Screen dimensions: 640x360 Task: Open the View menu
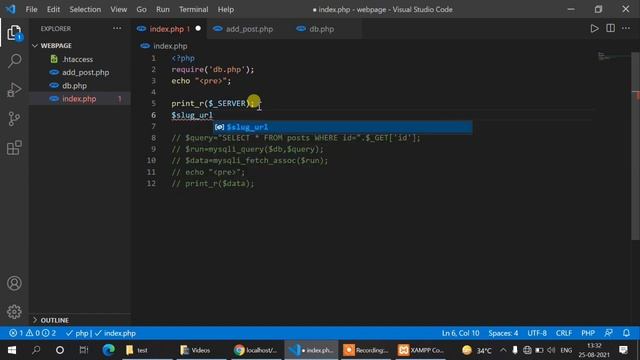tap(118, 9)
